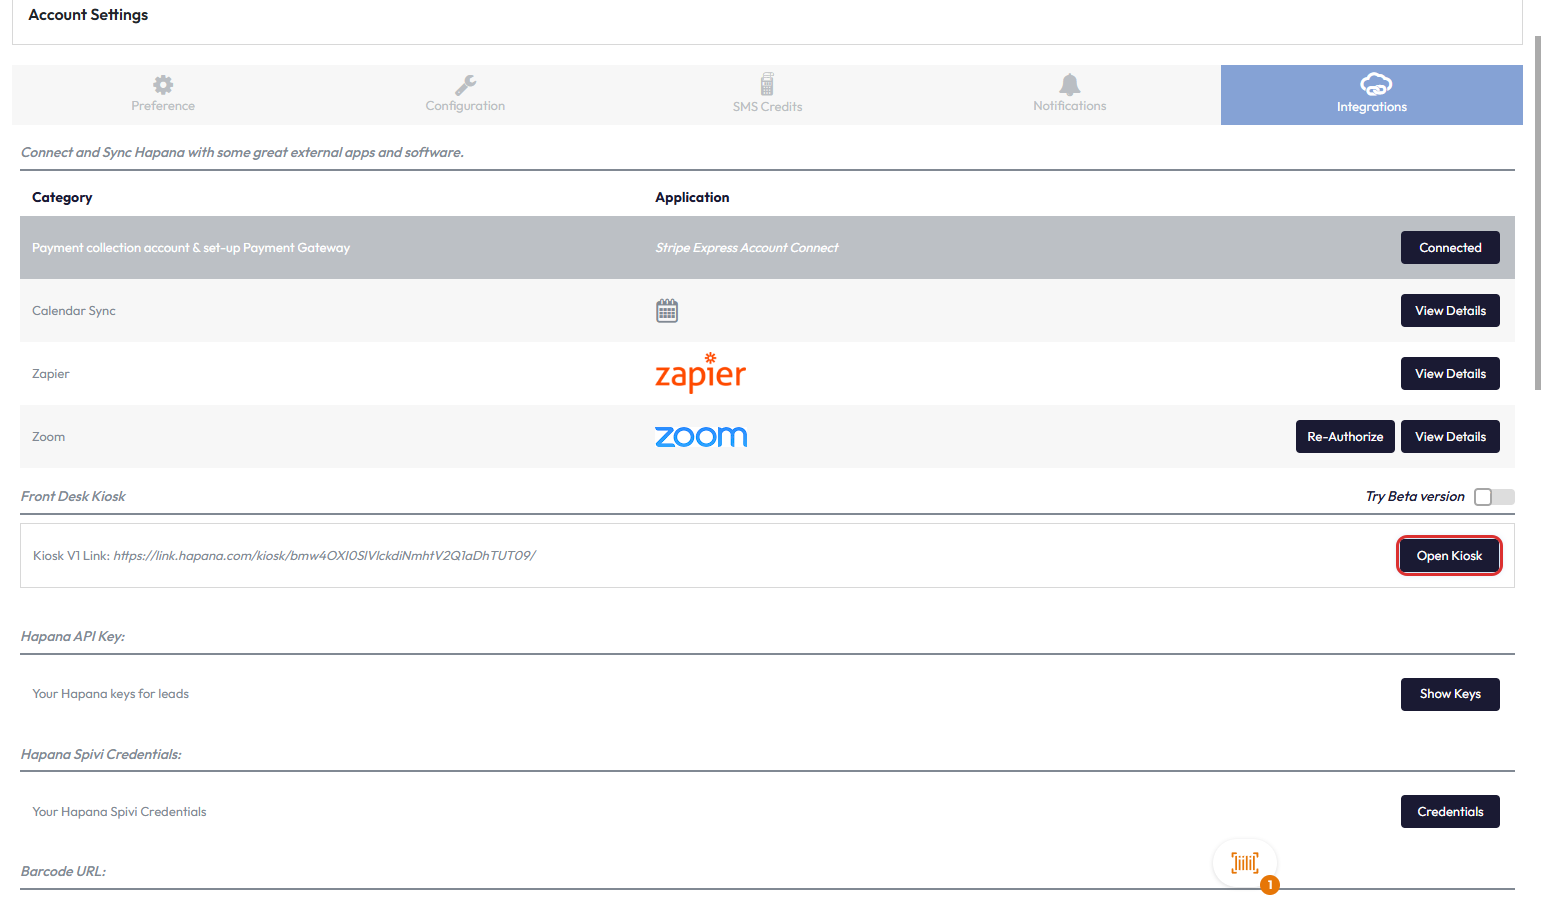Click the Configuration wrench icon
The height and width of the screenshot is (911, 1541).
tap(465, 84)
